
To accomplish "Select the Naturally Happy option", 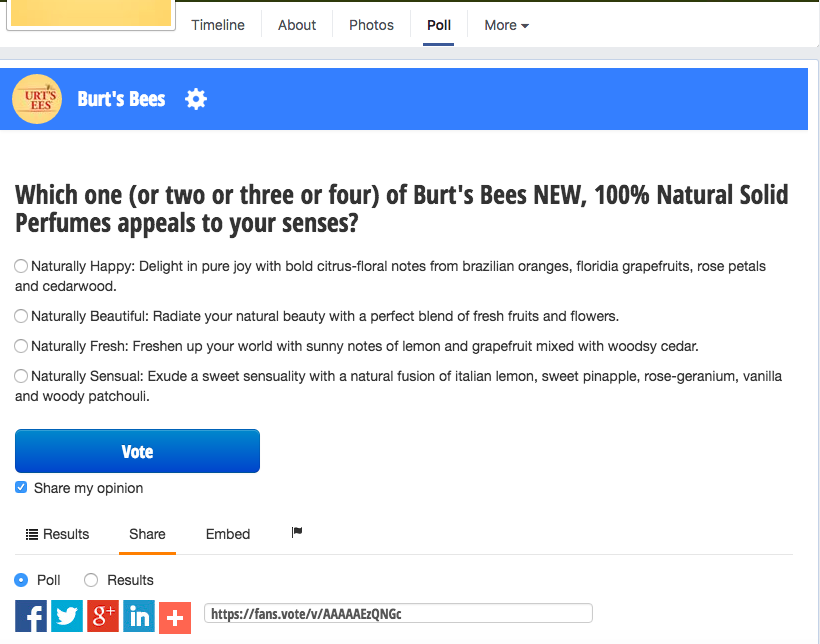I will 21,266.
